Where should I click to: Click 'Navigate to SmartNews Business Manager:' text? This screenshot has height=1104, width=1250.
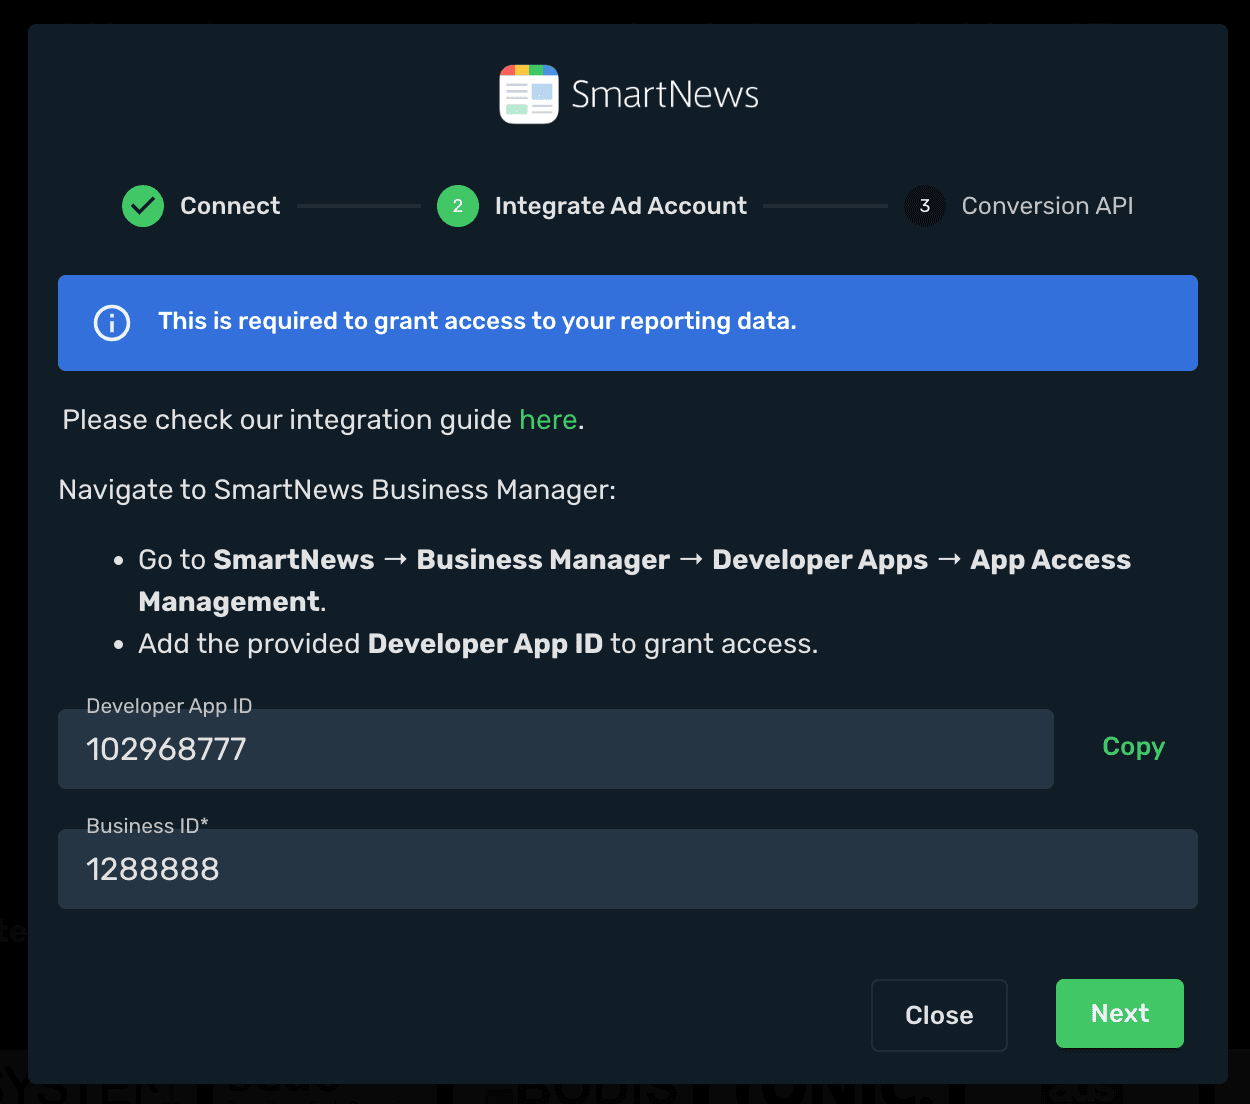pyautogui.click(x=337, y=490)
